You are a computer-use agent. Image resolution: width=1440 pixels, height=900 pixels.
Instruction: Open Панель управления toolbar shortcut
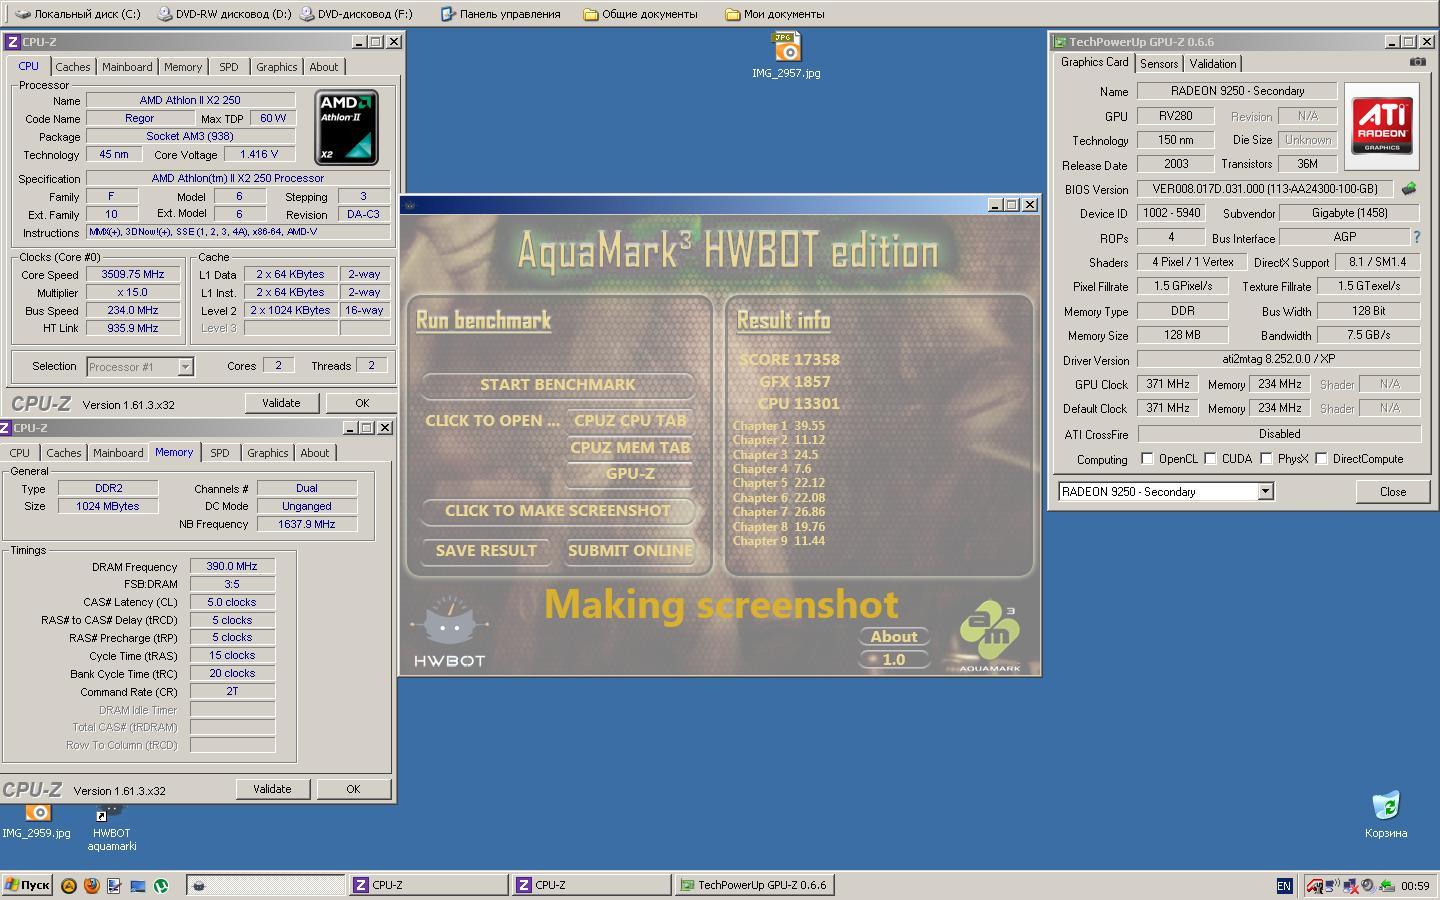(x=500, y=14)
